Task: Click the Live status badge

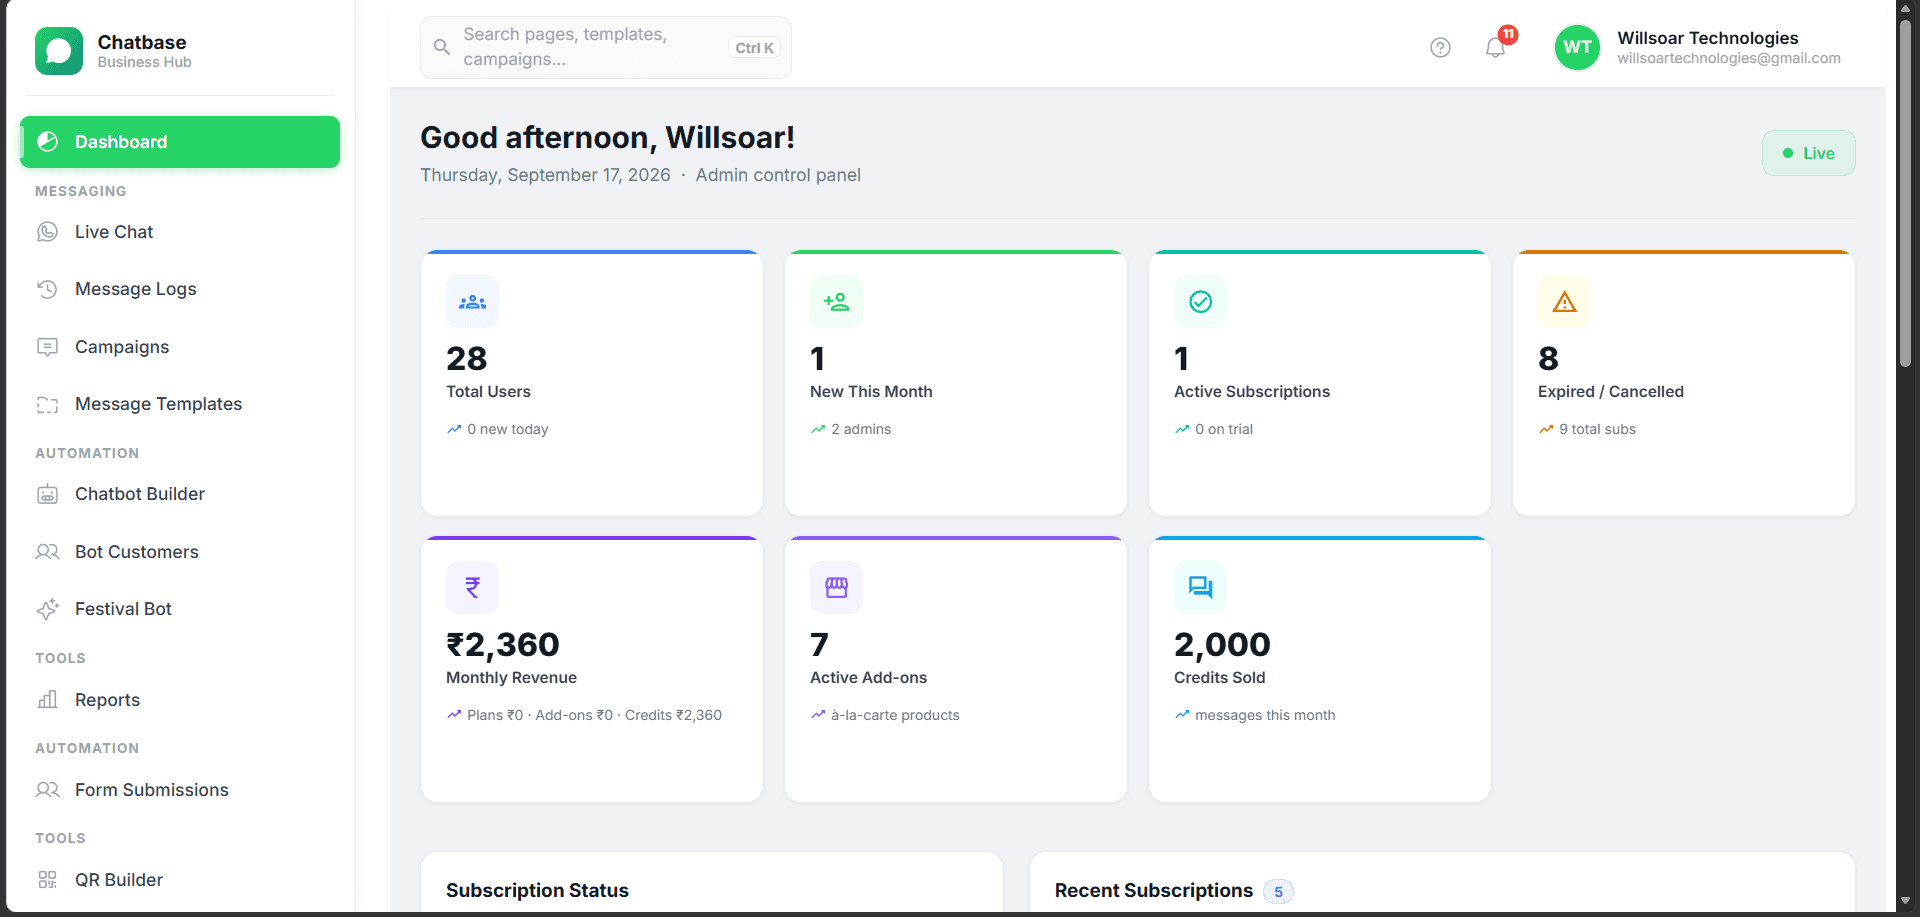Action: pyautogui.click(x=1808, y=153)
